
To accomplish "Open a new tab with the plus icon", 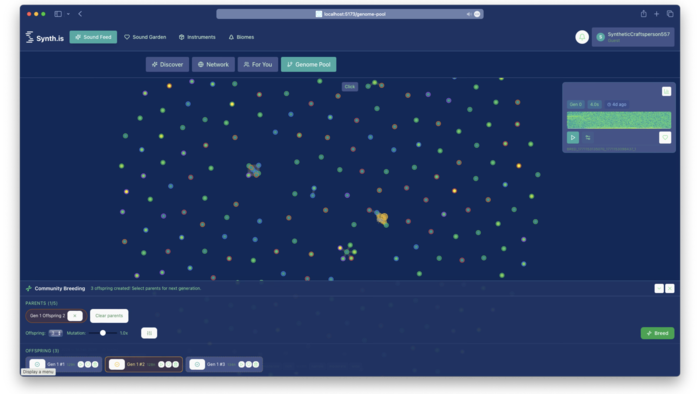I will [656, 14].
